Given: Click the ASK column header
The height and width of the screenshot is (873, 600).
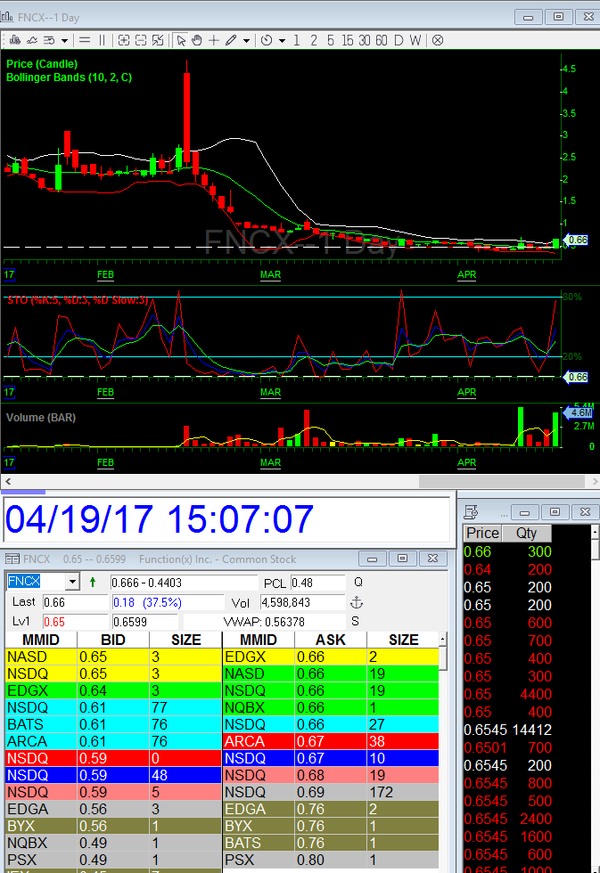Looking at the screenshot, I should 330,639.
